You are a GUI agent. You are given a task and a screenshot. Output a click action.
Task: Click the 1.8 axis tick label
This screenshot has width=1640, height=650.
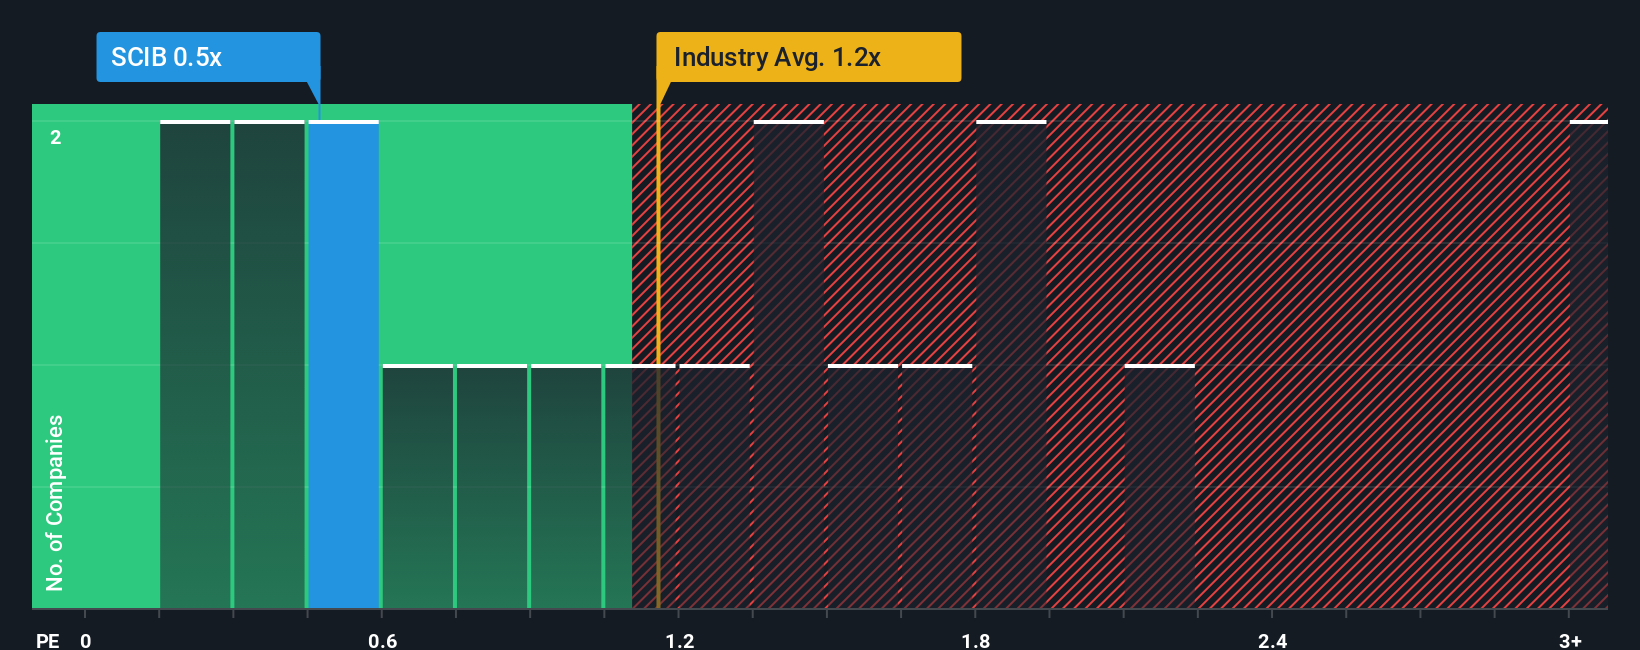[x=976, y=640]
